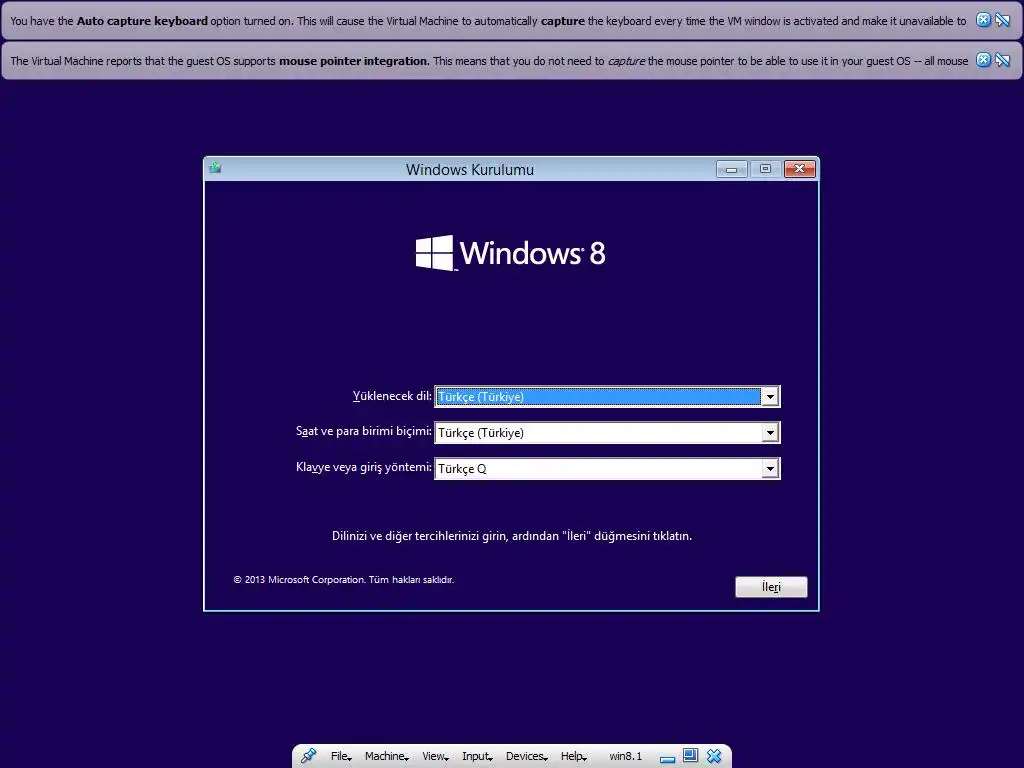Click the Windows Kurulumu title text
Viewport: 1024px width, 768px height.
[470, 170]
